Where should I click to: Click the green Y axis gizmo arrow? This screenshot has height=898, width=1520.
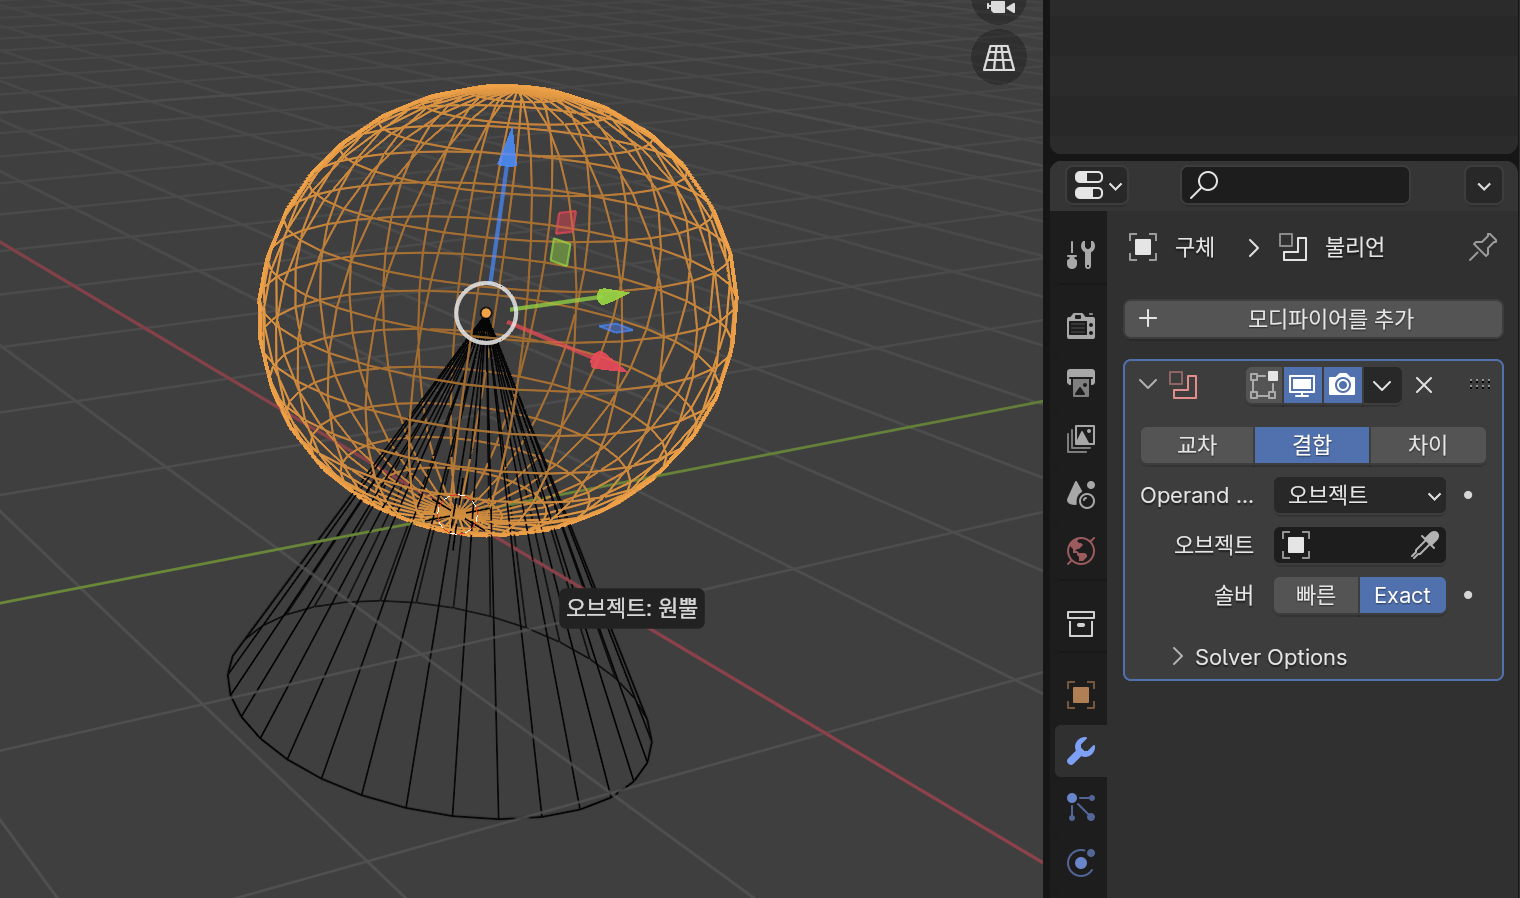pos(611,295)
